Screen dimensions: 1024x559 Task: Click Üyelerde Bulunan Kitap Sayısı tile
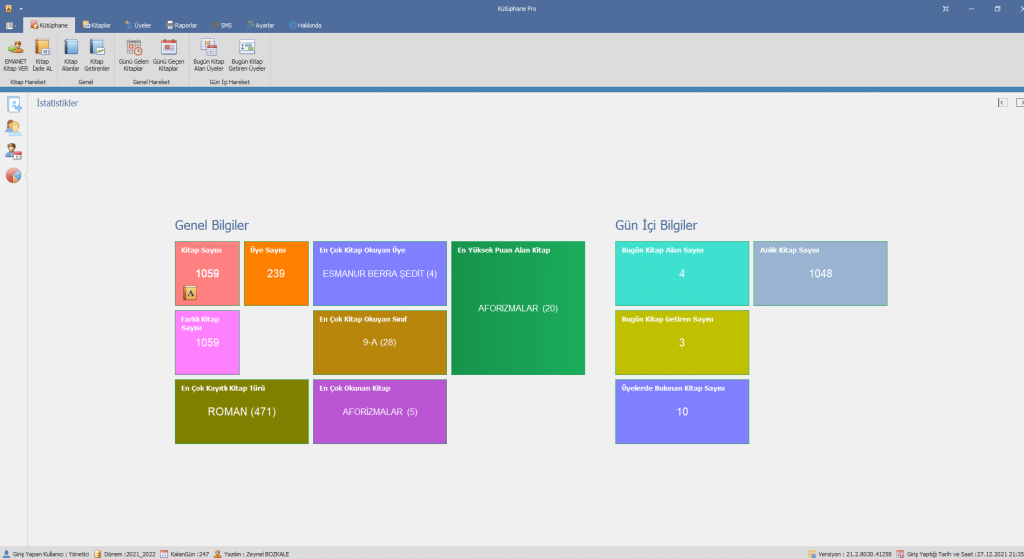tap(682, 412)
